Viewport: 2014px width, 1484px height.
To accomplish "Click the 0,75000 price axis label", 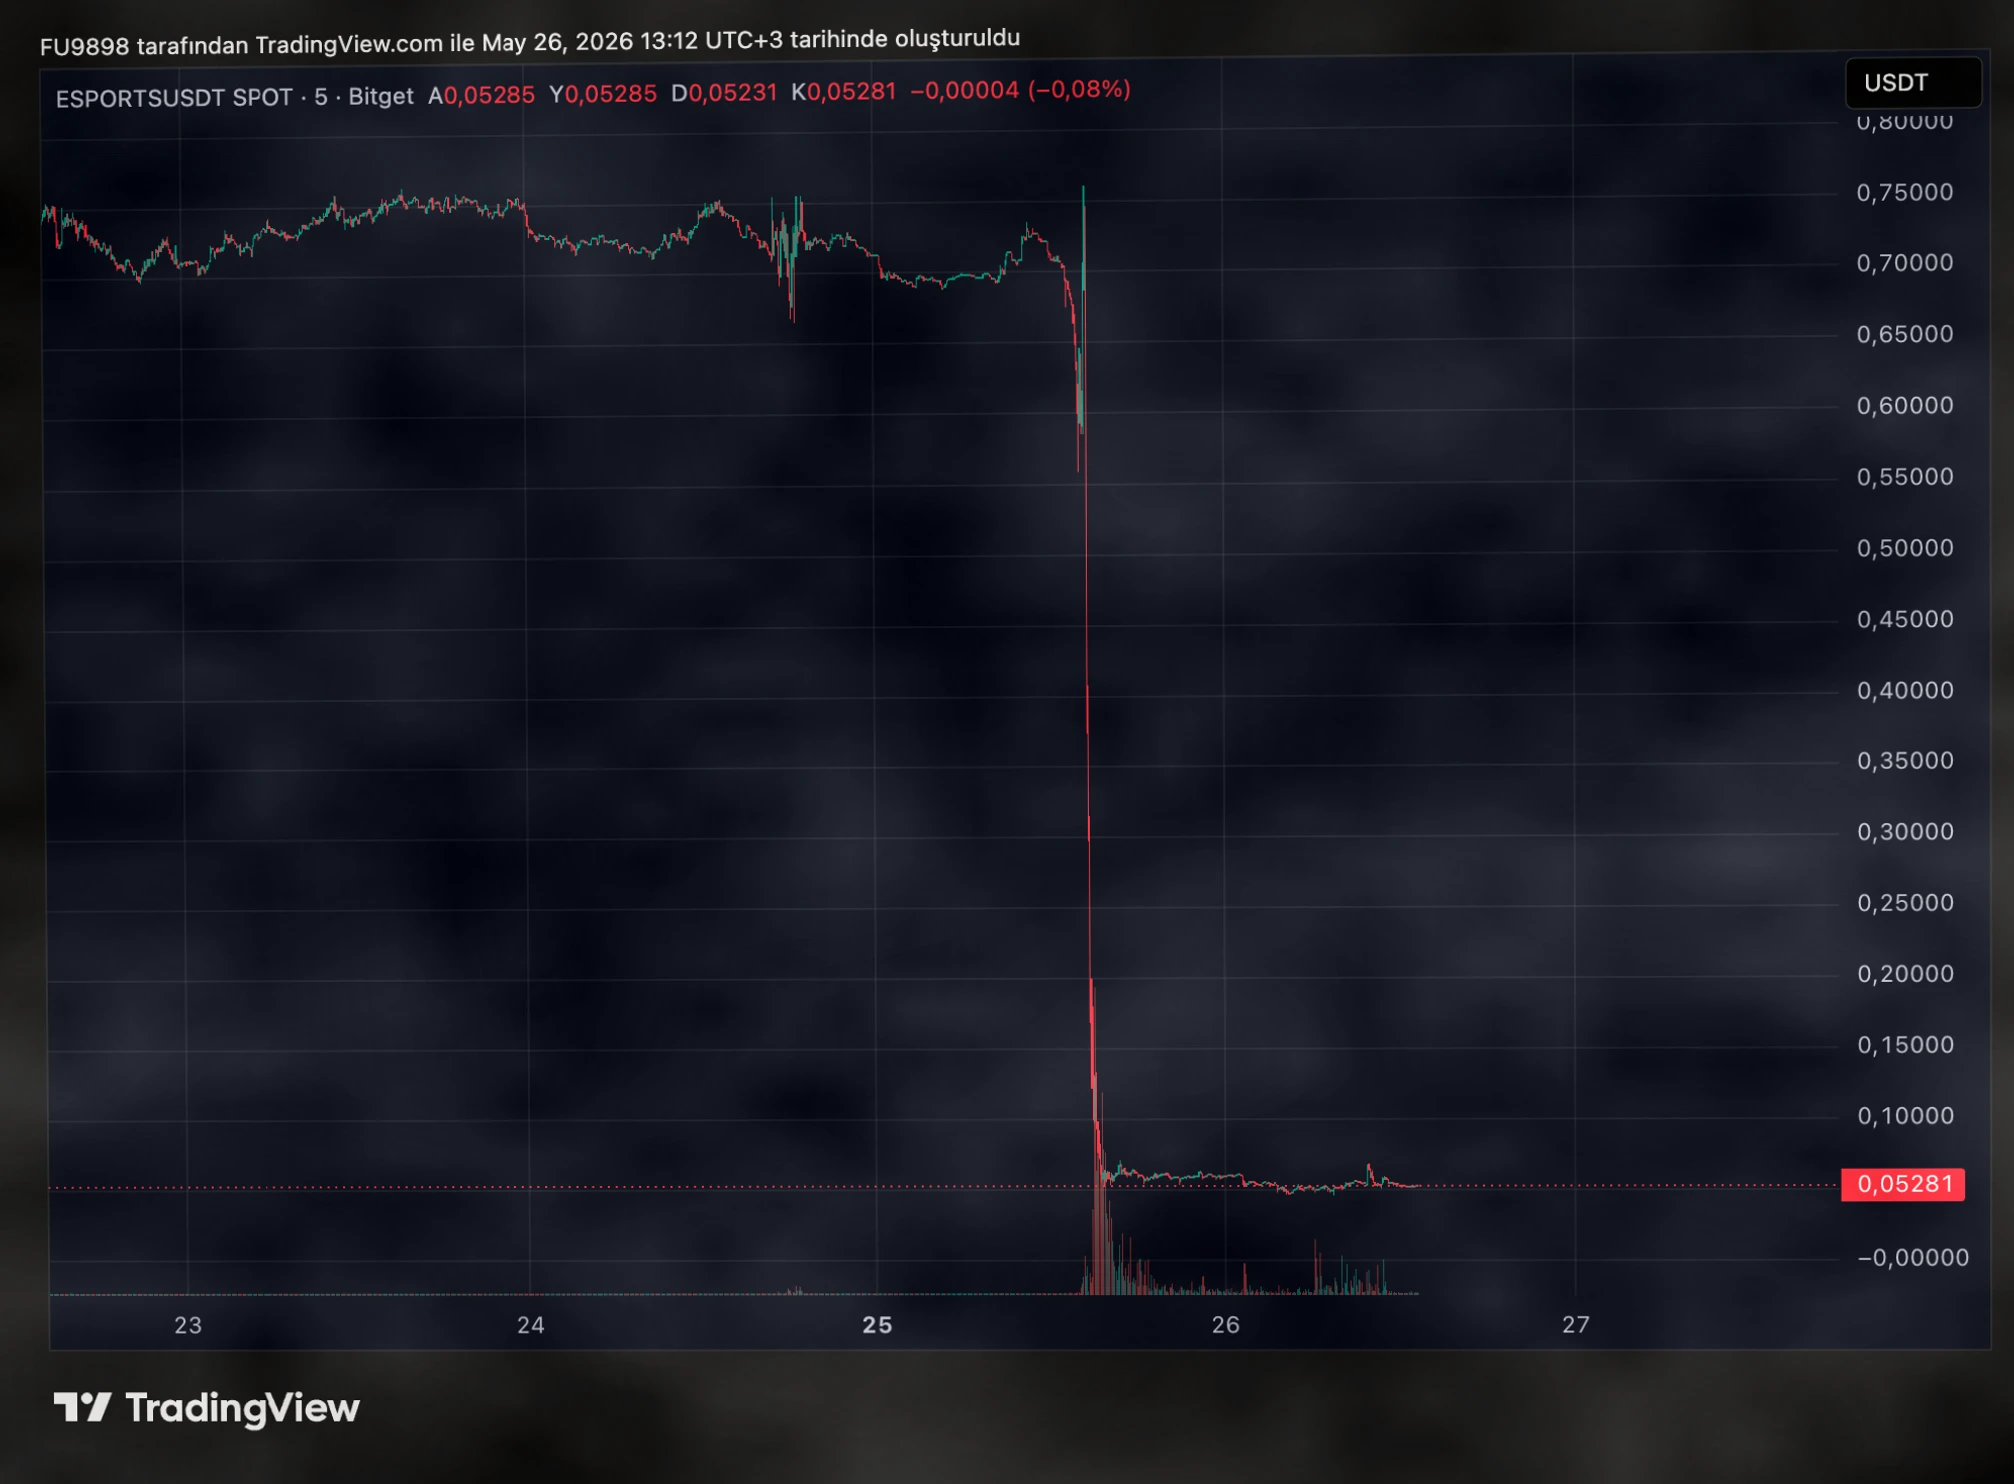I will tap(1905, 192).
